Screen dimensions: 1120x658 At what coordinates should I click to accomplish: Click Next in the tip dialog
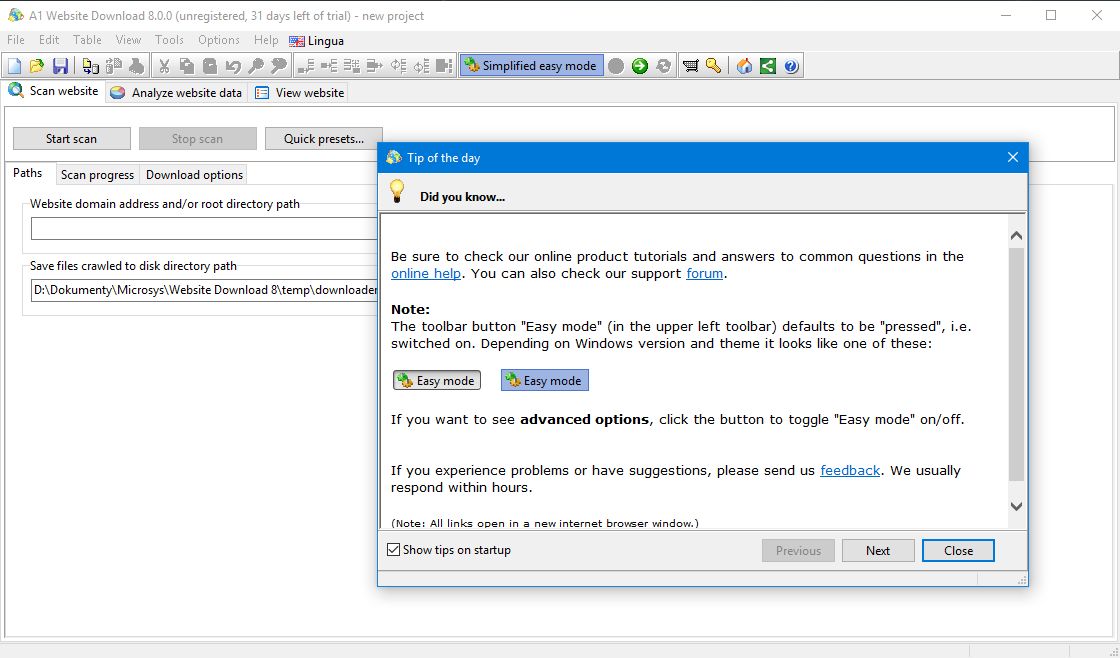(878, 551)
